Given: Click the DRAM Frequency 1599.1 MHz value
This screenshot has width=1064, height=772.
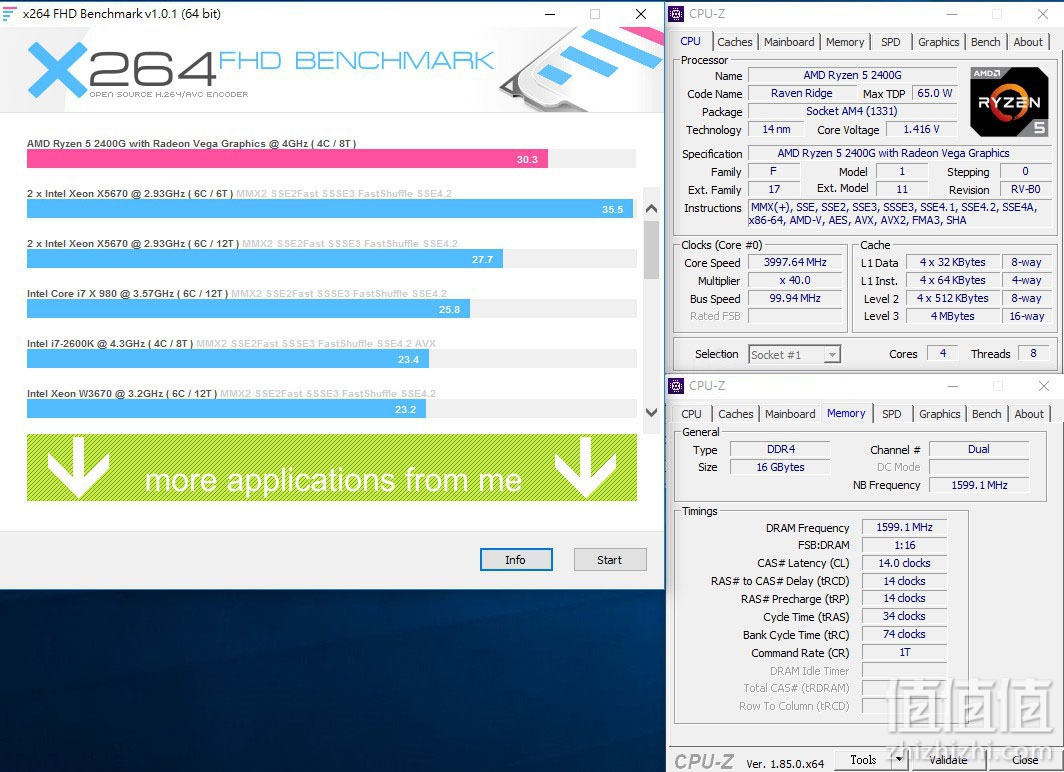Looking at the screenshot, I should click(904, 527).
